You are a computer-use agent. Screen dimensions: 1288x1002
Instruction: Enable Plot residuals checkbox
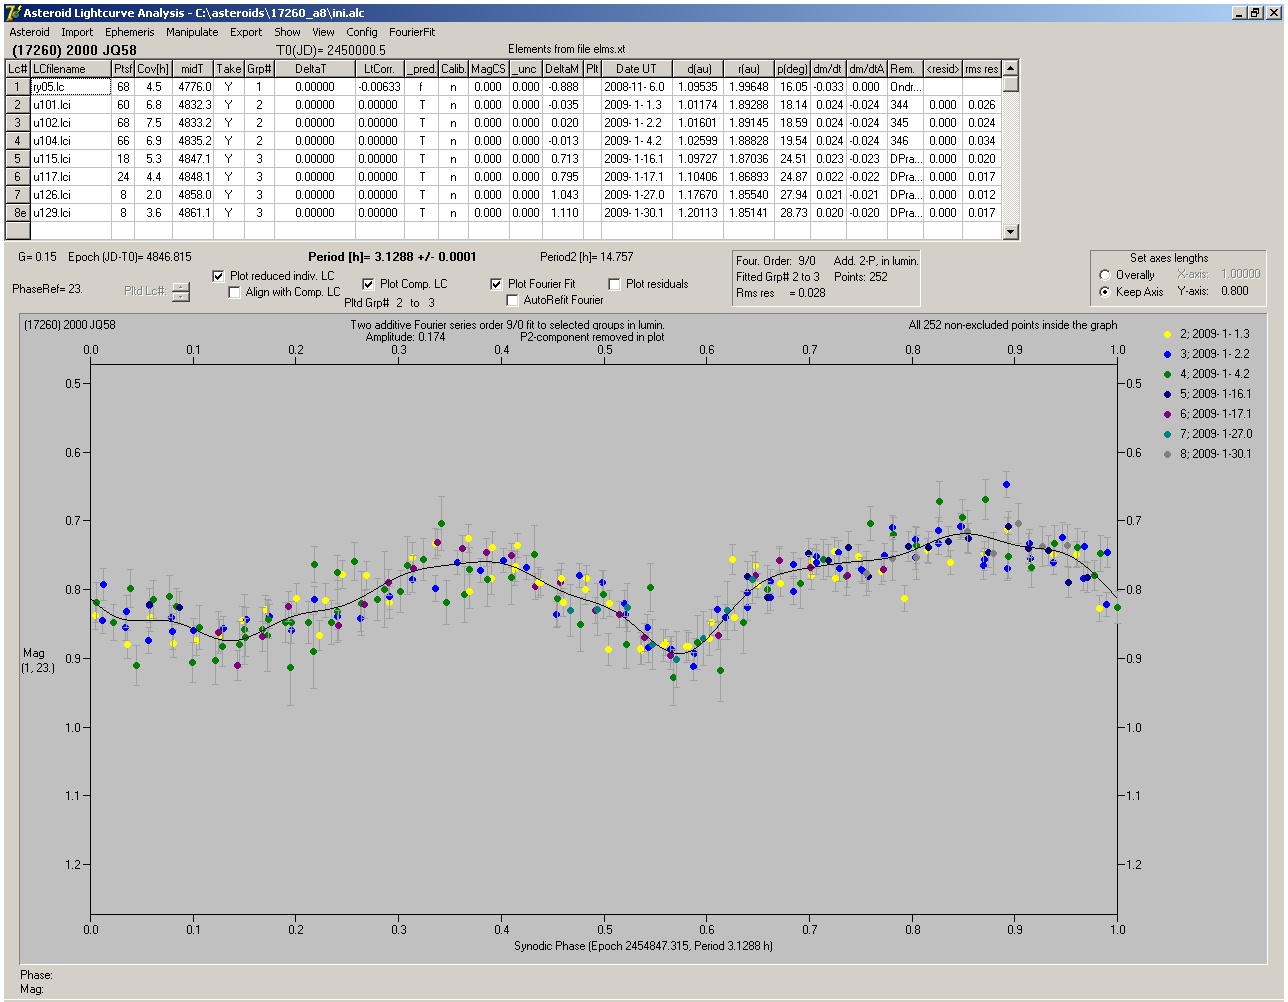[x=615, y=284]
